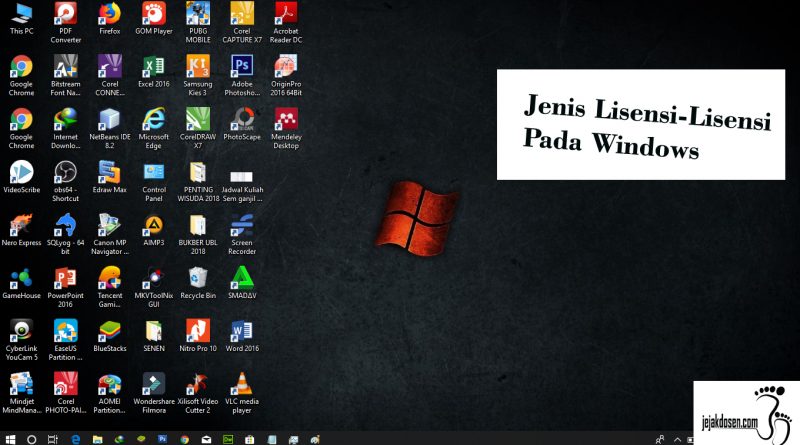
Task: Select the PUBG MOBILE shortcut
Action: tap(198, 22)
